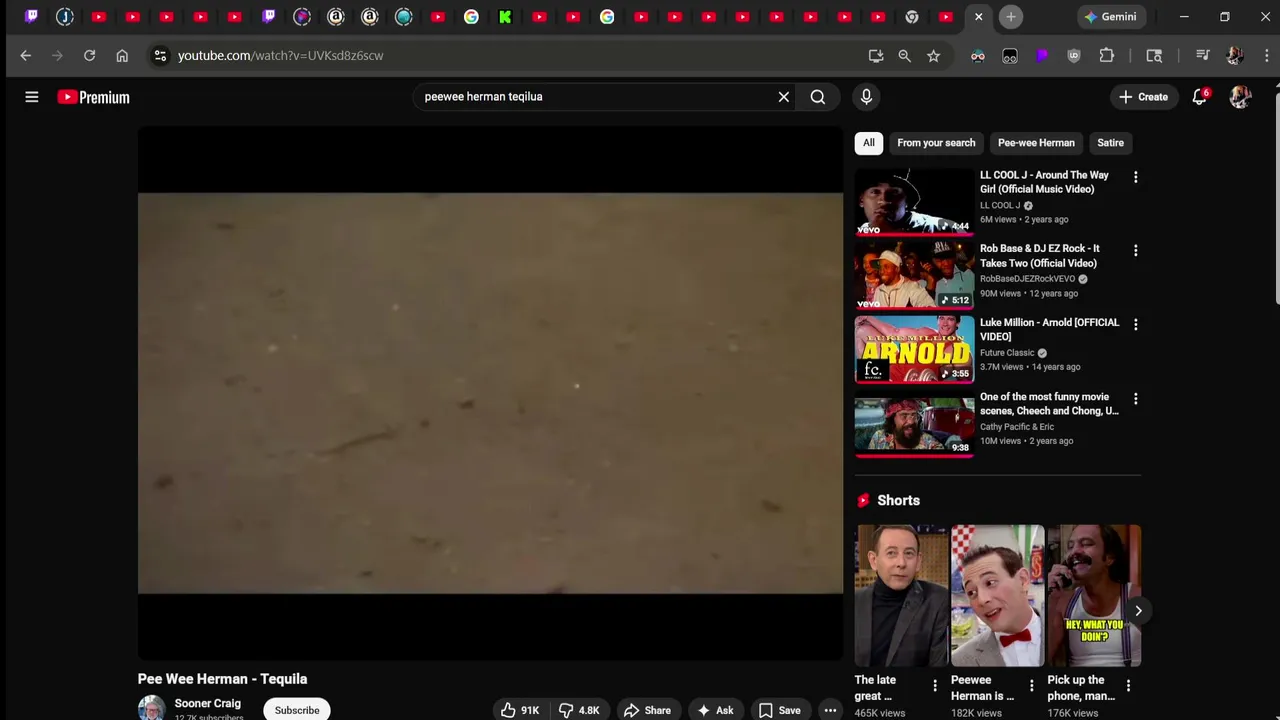
Task: Click the video player to pause
Action: [x=490, y=393]
